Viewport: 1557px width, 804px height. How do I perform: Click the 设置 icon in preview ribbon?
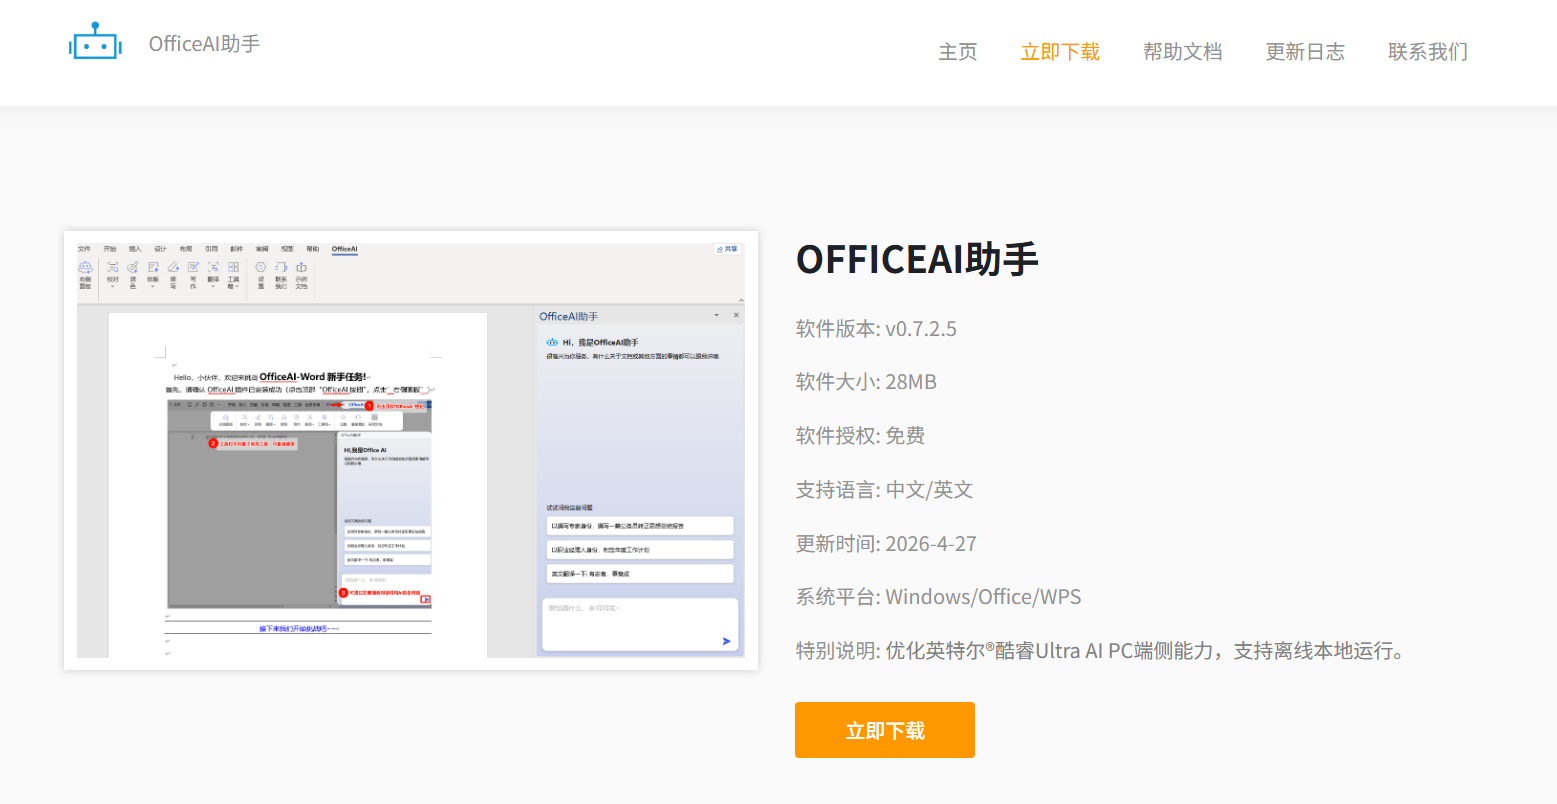coord(261,267)
